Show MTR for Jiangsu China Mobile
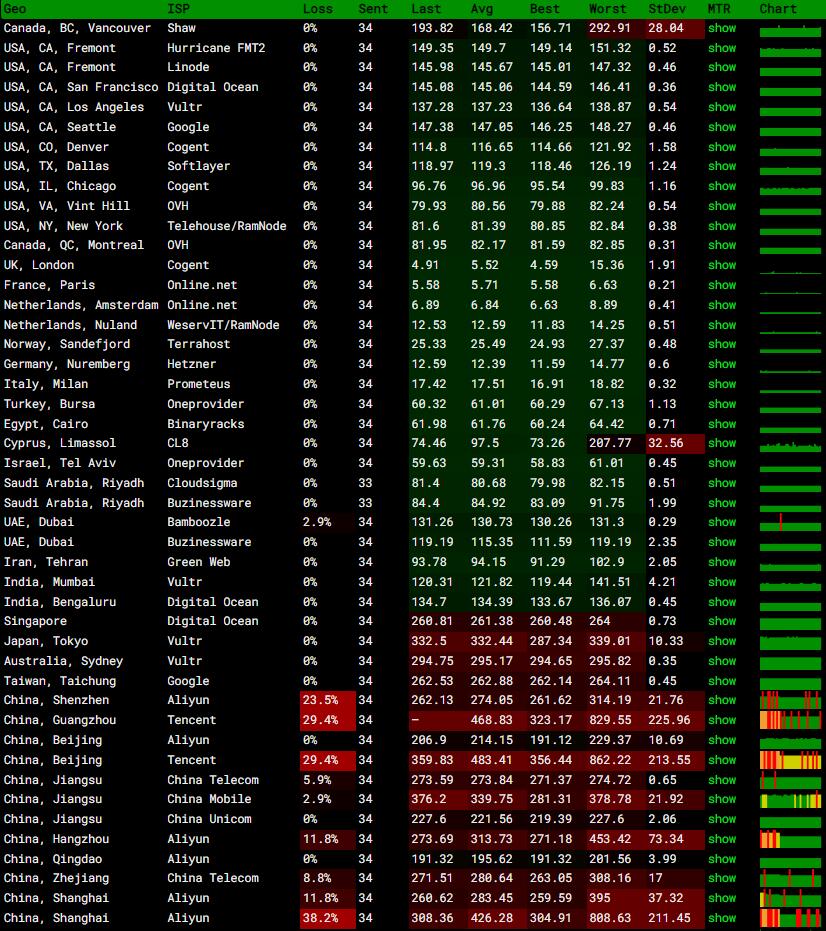The width and height of the screenshot is (826, 931). click(722, 799)
